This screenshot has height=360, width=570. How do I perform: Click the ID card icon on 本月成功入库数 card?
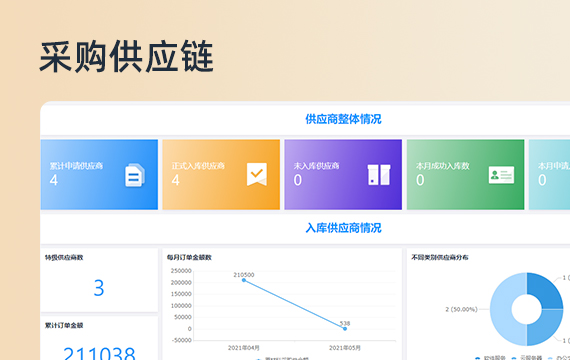pos(501,175)
